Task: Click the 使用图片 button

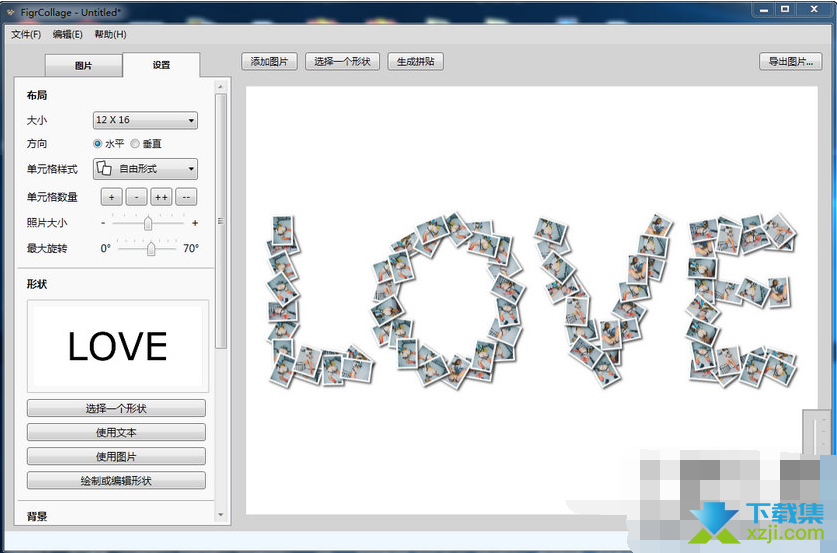Action: click(x=116, y=456)
